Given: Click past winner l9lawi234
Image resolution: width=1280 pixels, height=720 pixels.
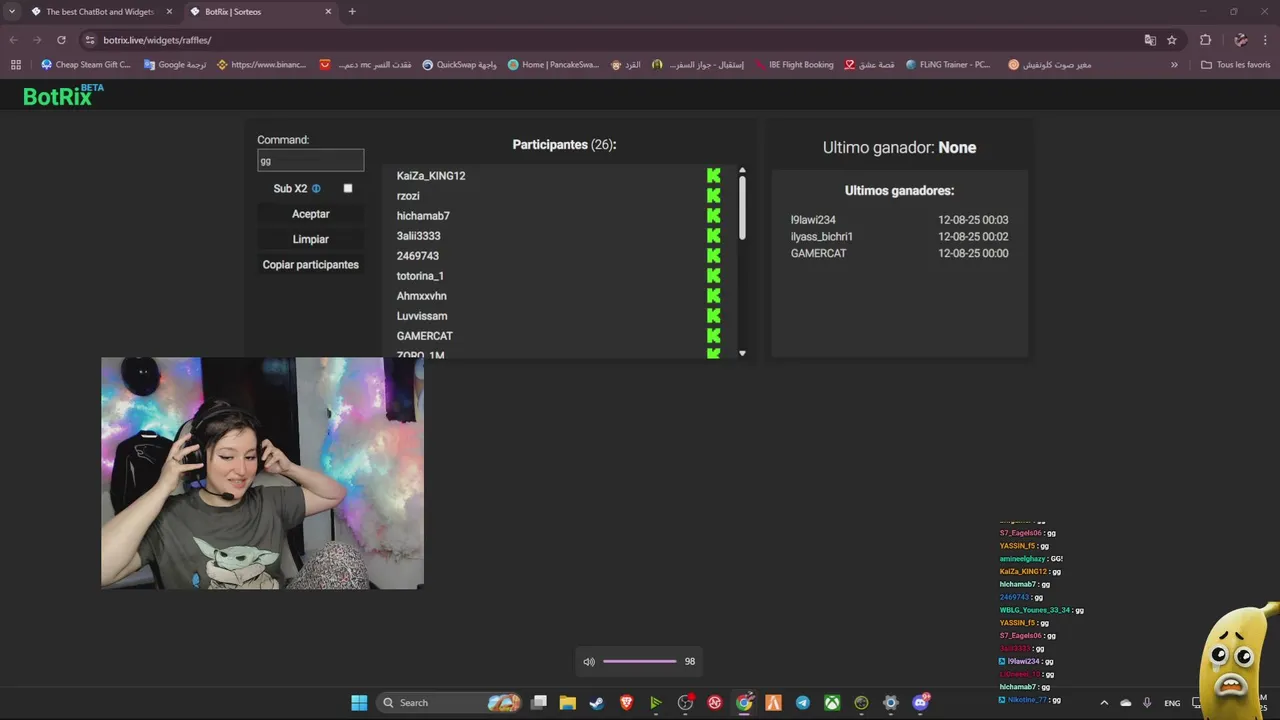Looking at the screenshot, I should tap(813, 220).
